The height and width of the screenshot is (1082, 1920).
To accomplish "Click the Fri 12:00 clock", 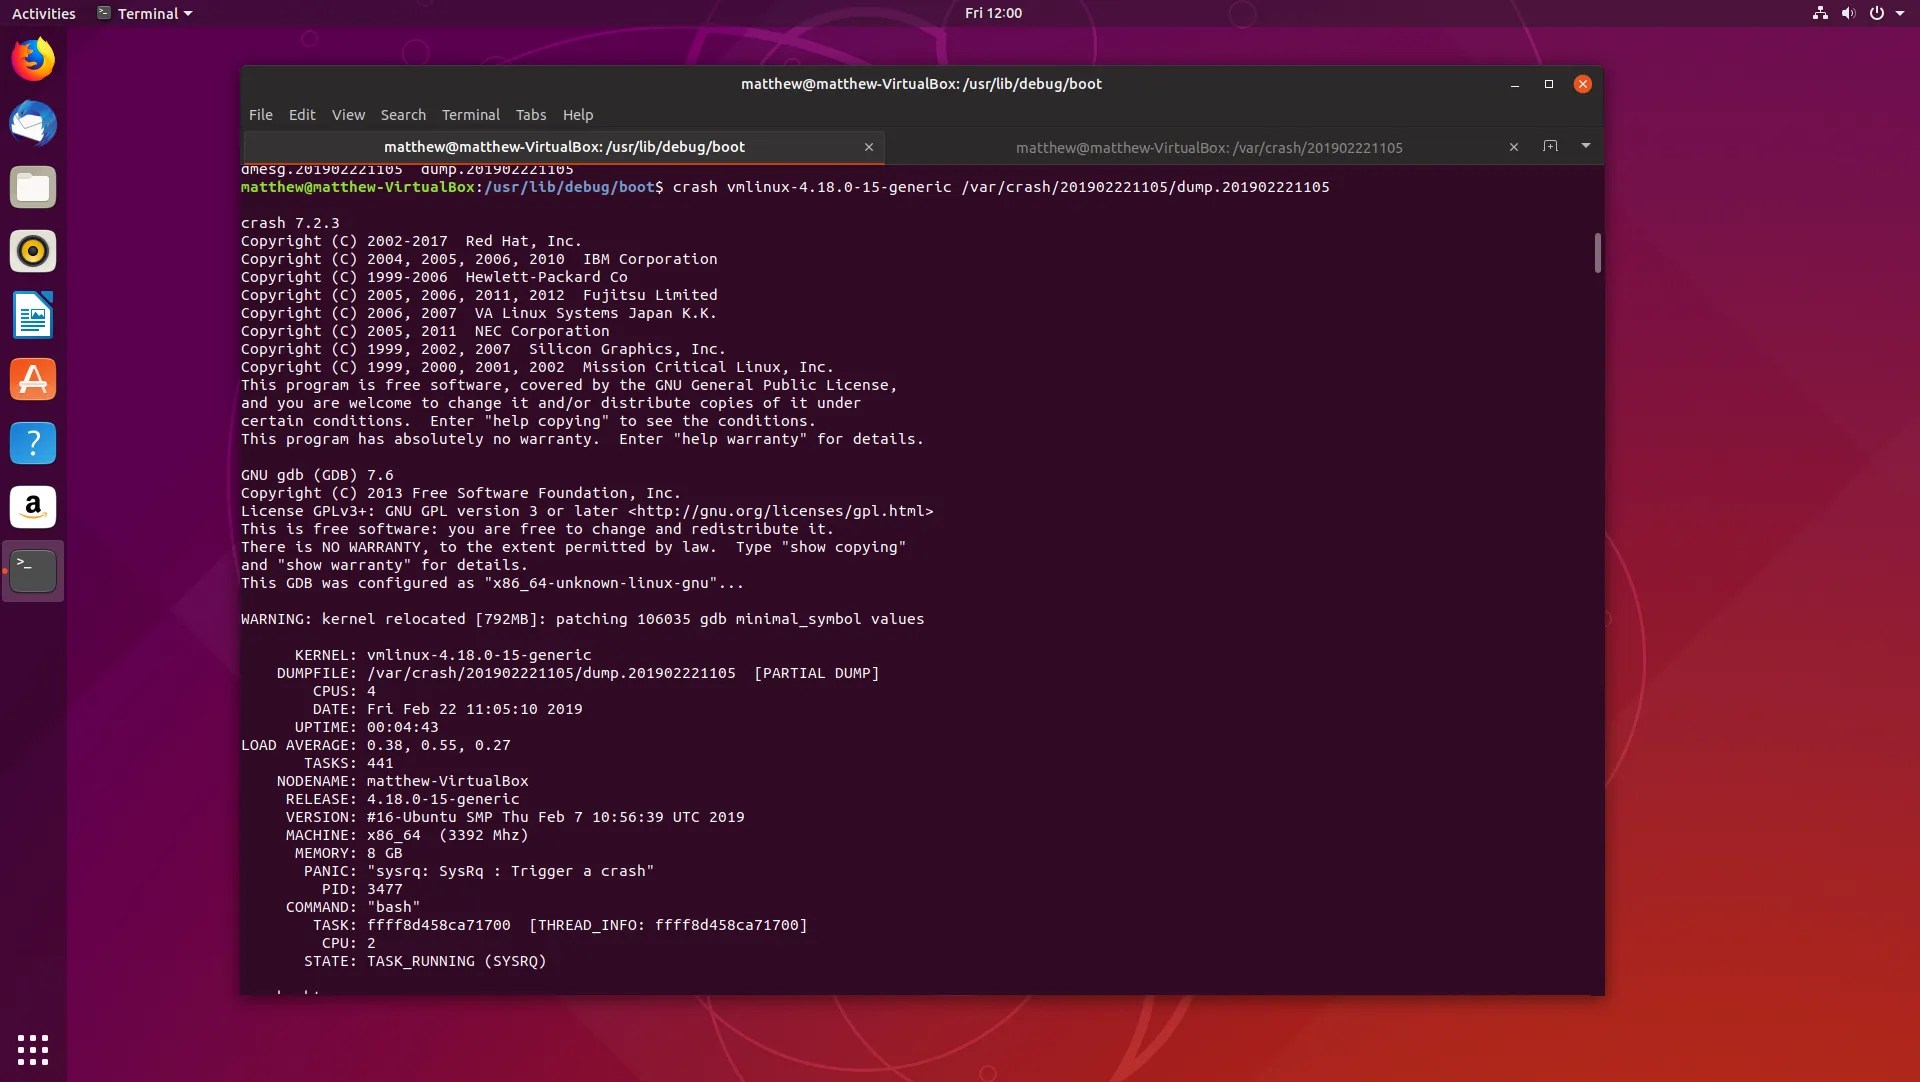I will tap(993, 13).
